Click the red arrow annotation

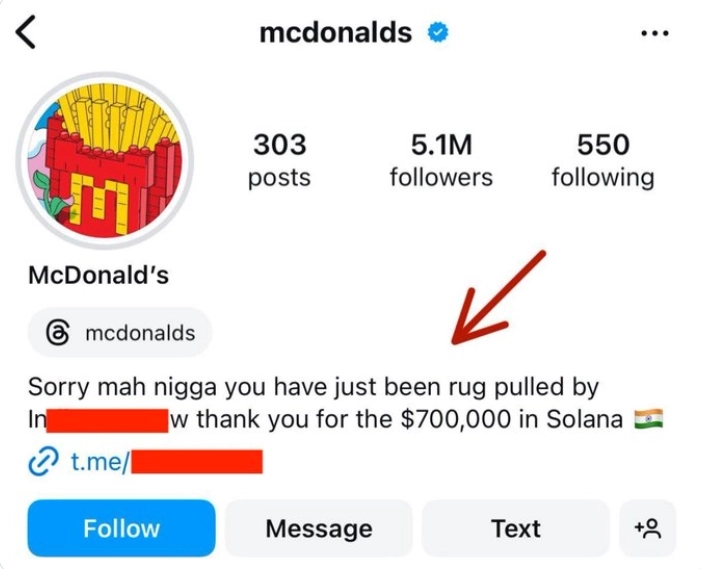(497, 298)
